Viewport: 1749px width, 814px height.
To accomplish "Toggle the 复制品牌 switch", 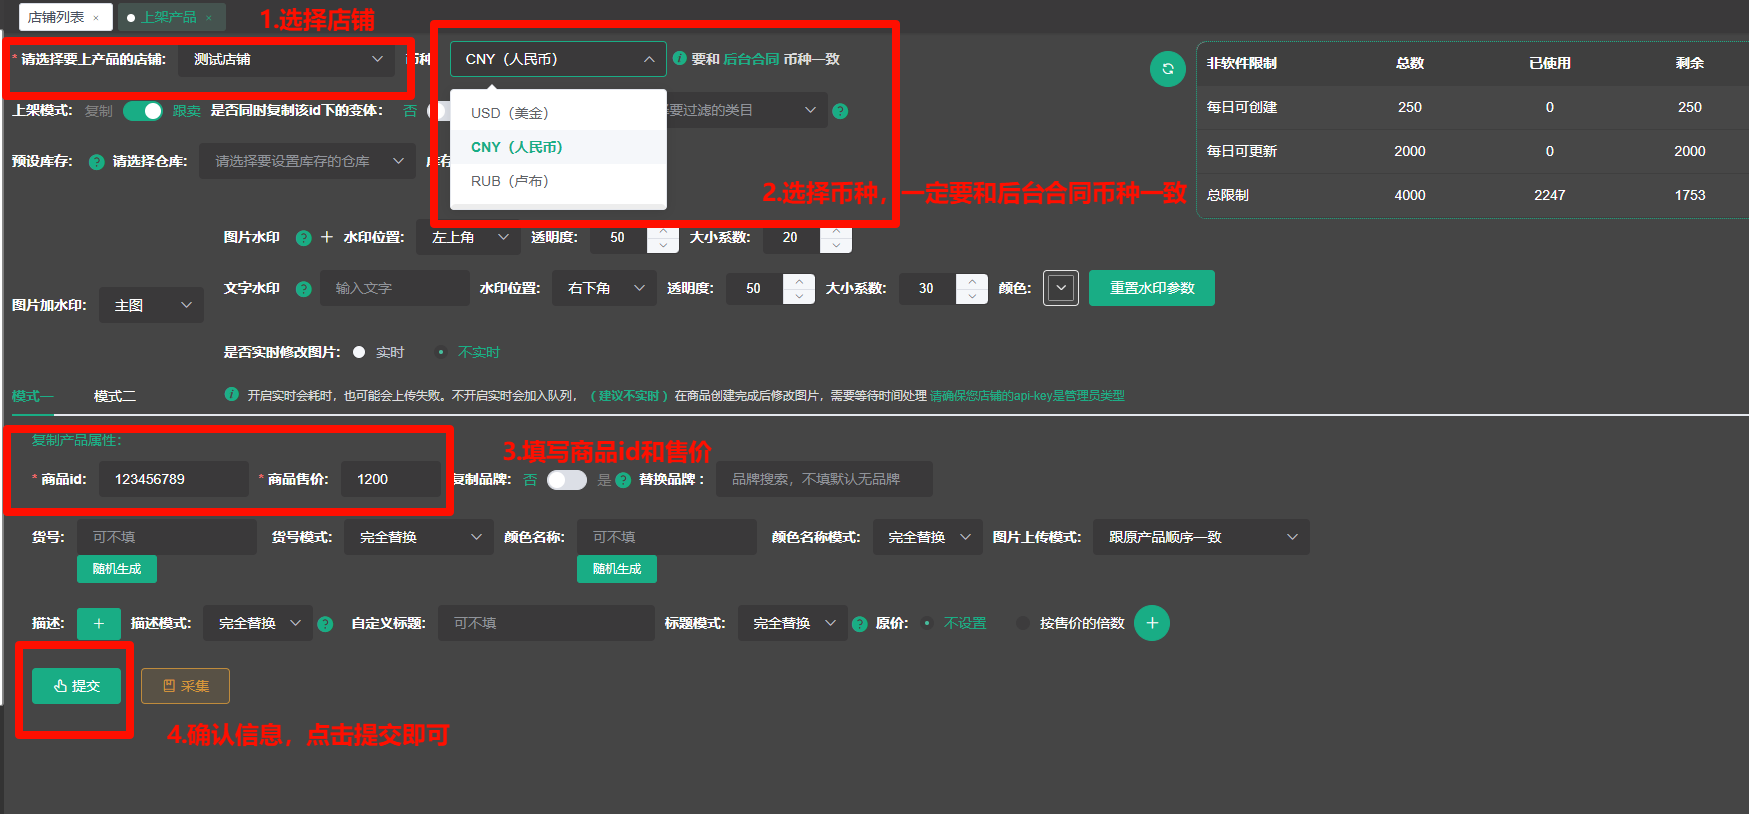I will coord(566,480).
